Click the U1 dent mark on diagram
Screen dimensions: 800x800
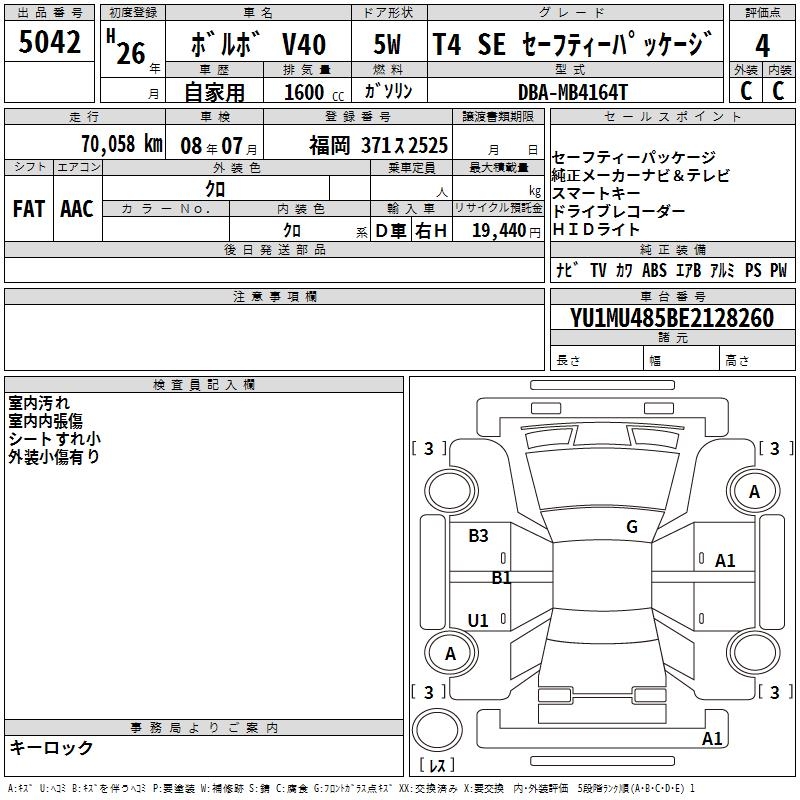coord(478,620)
